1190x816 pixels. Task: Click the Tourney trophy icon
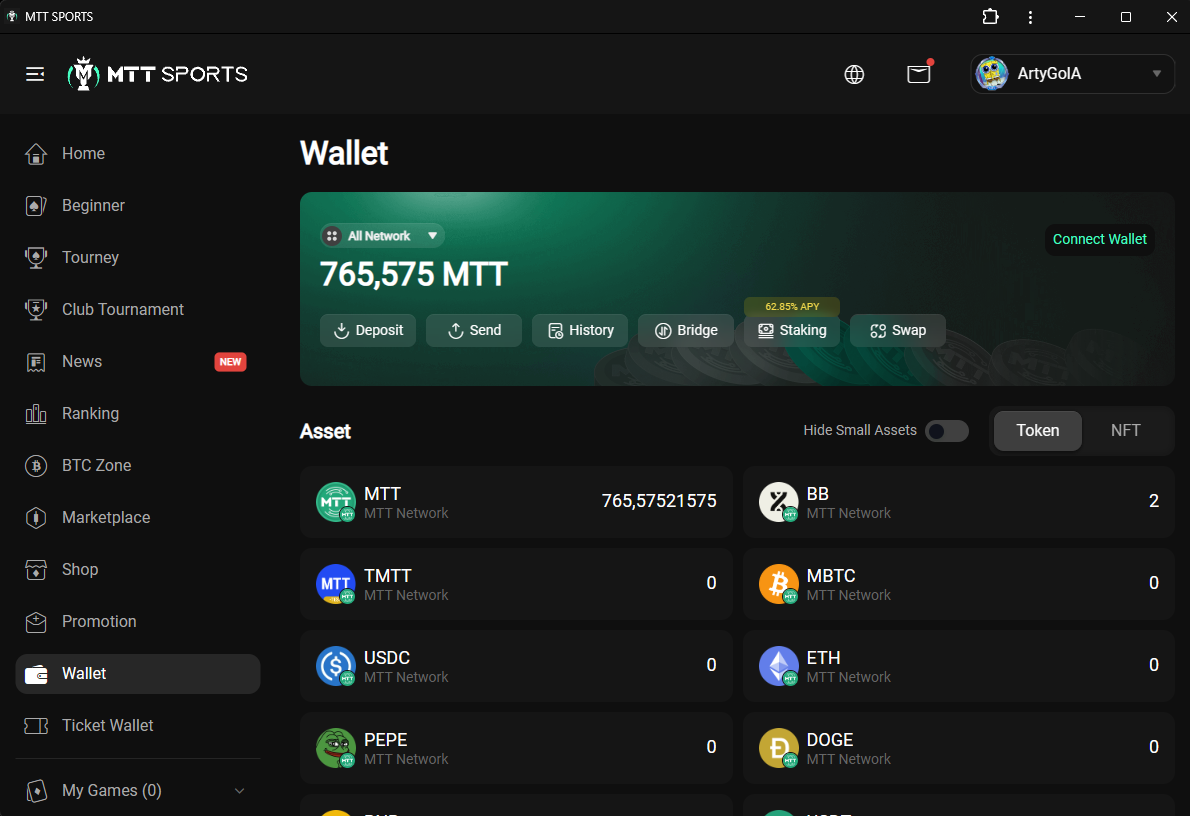36,257
